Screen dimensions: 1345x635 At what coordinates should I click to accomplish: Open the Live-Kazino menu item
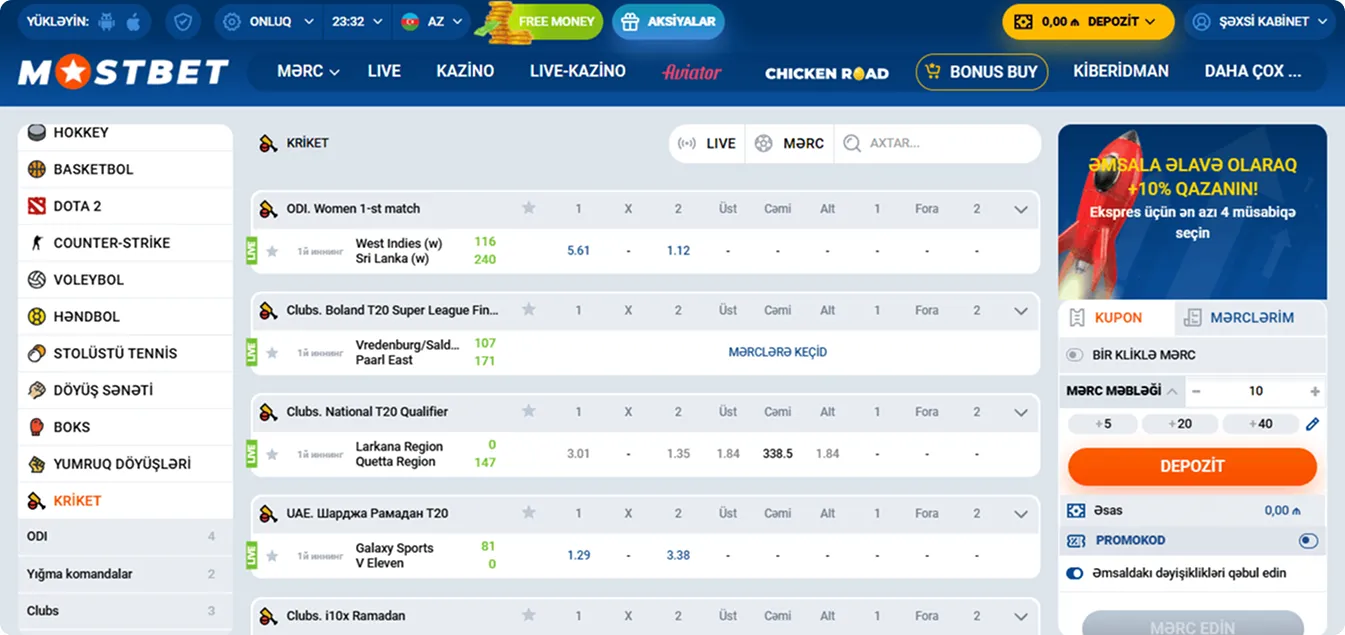pyautogui.click(x=577, y=71)
